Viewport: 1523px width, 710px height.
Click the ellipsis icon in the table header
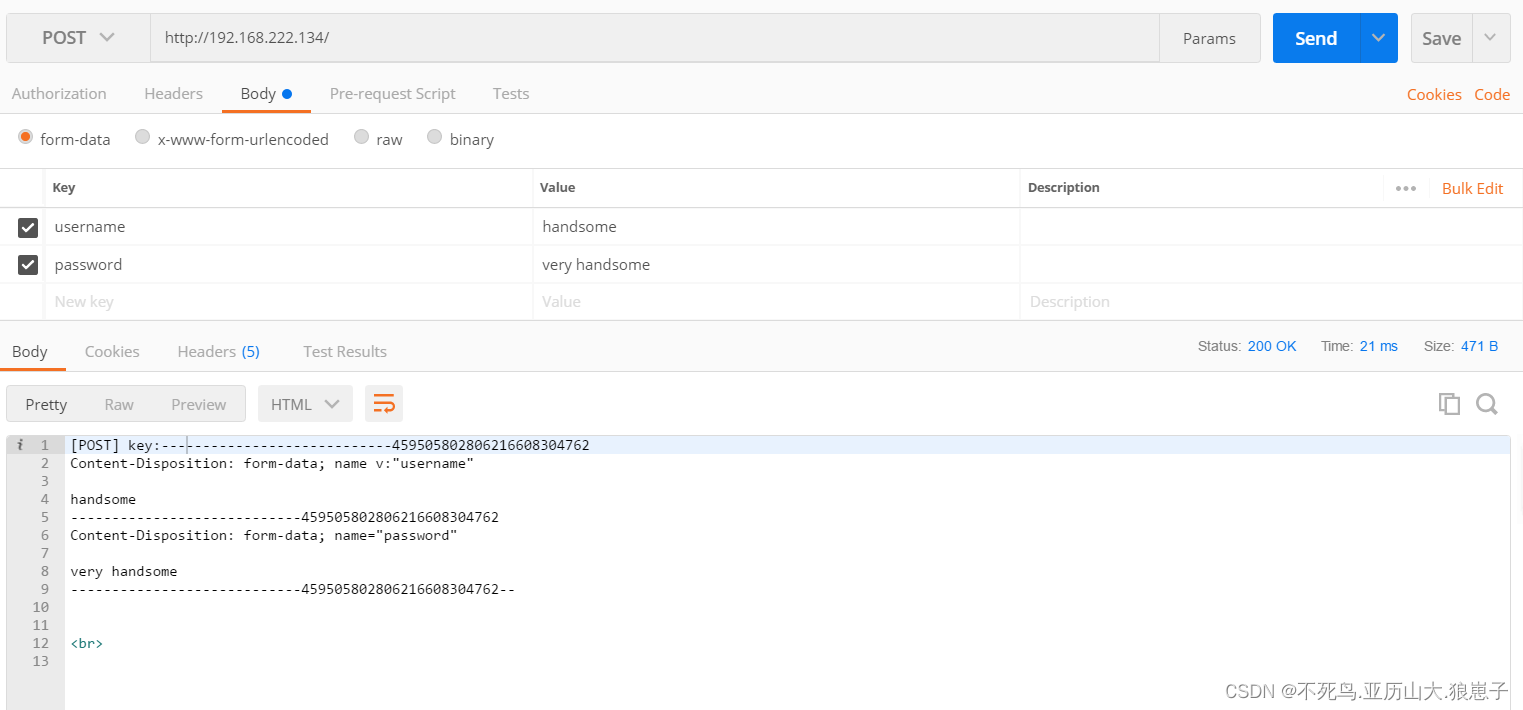(x=1406, y=188)
